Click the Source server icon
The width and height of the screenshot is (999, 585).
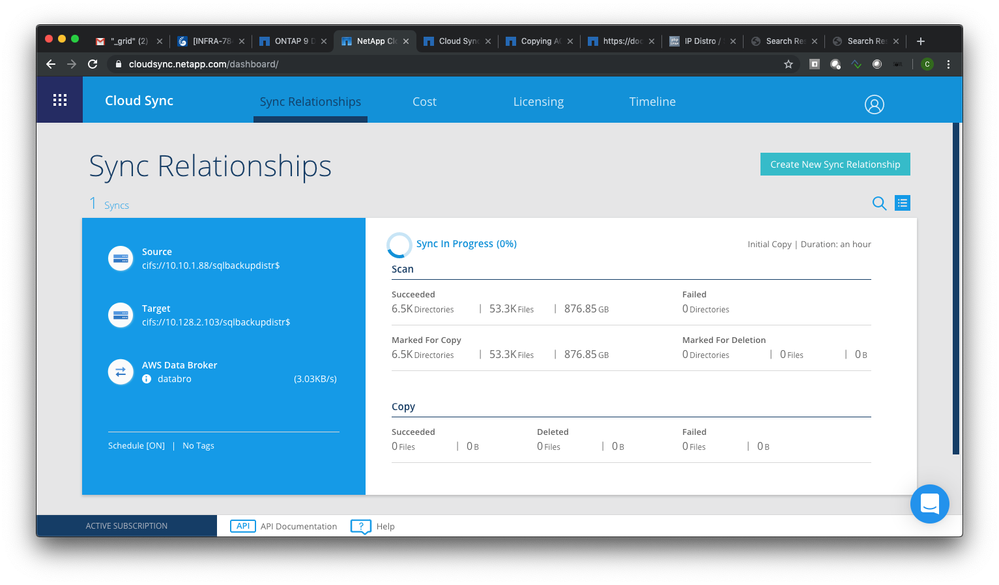click(x=120, y=258)
